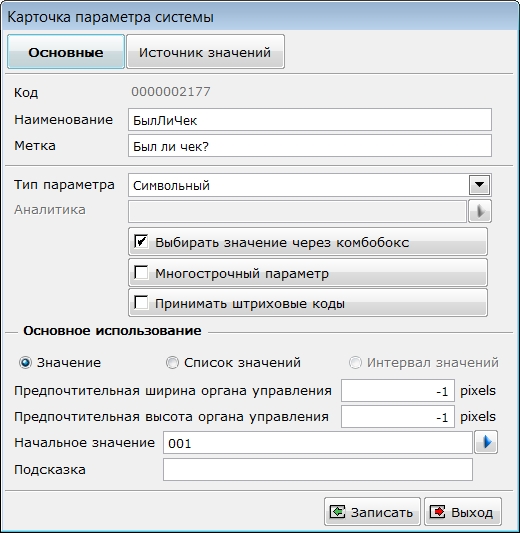
Task: Click the Аналитика field arrow button
Action: click(480, 211)
